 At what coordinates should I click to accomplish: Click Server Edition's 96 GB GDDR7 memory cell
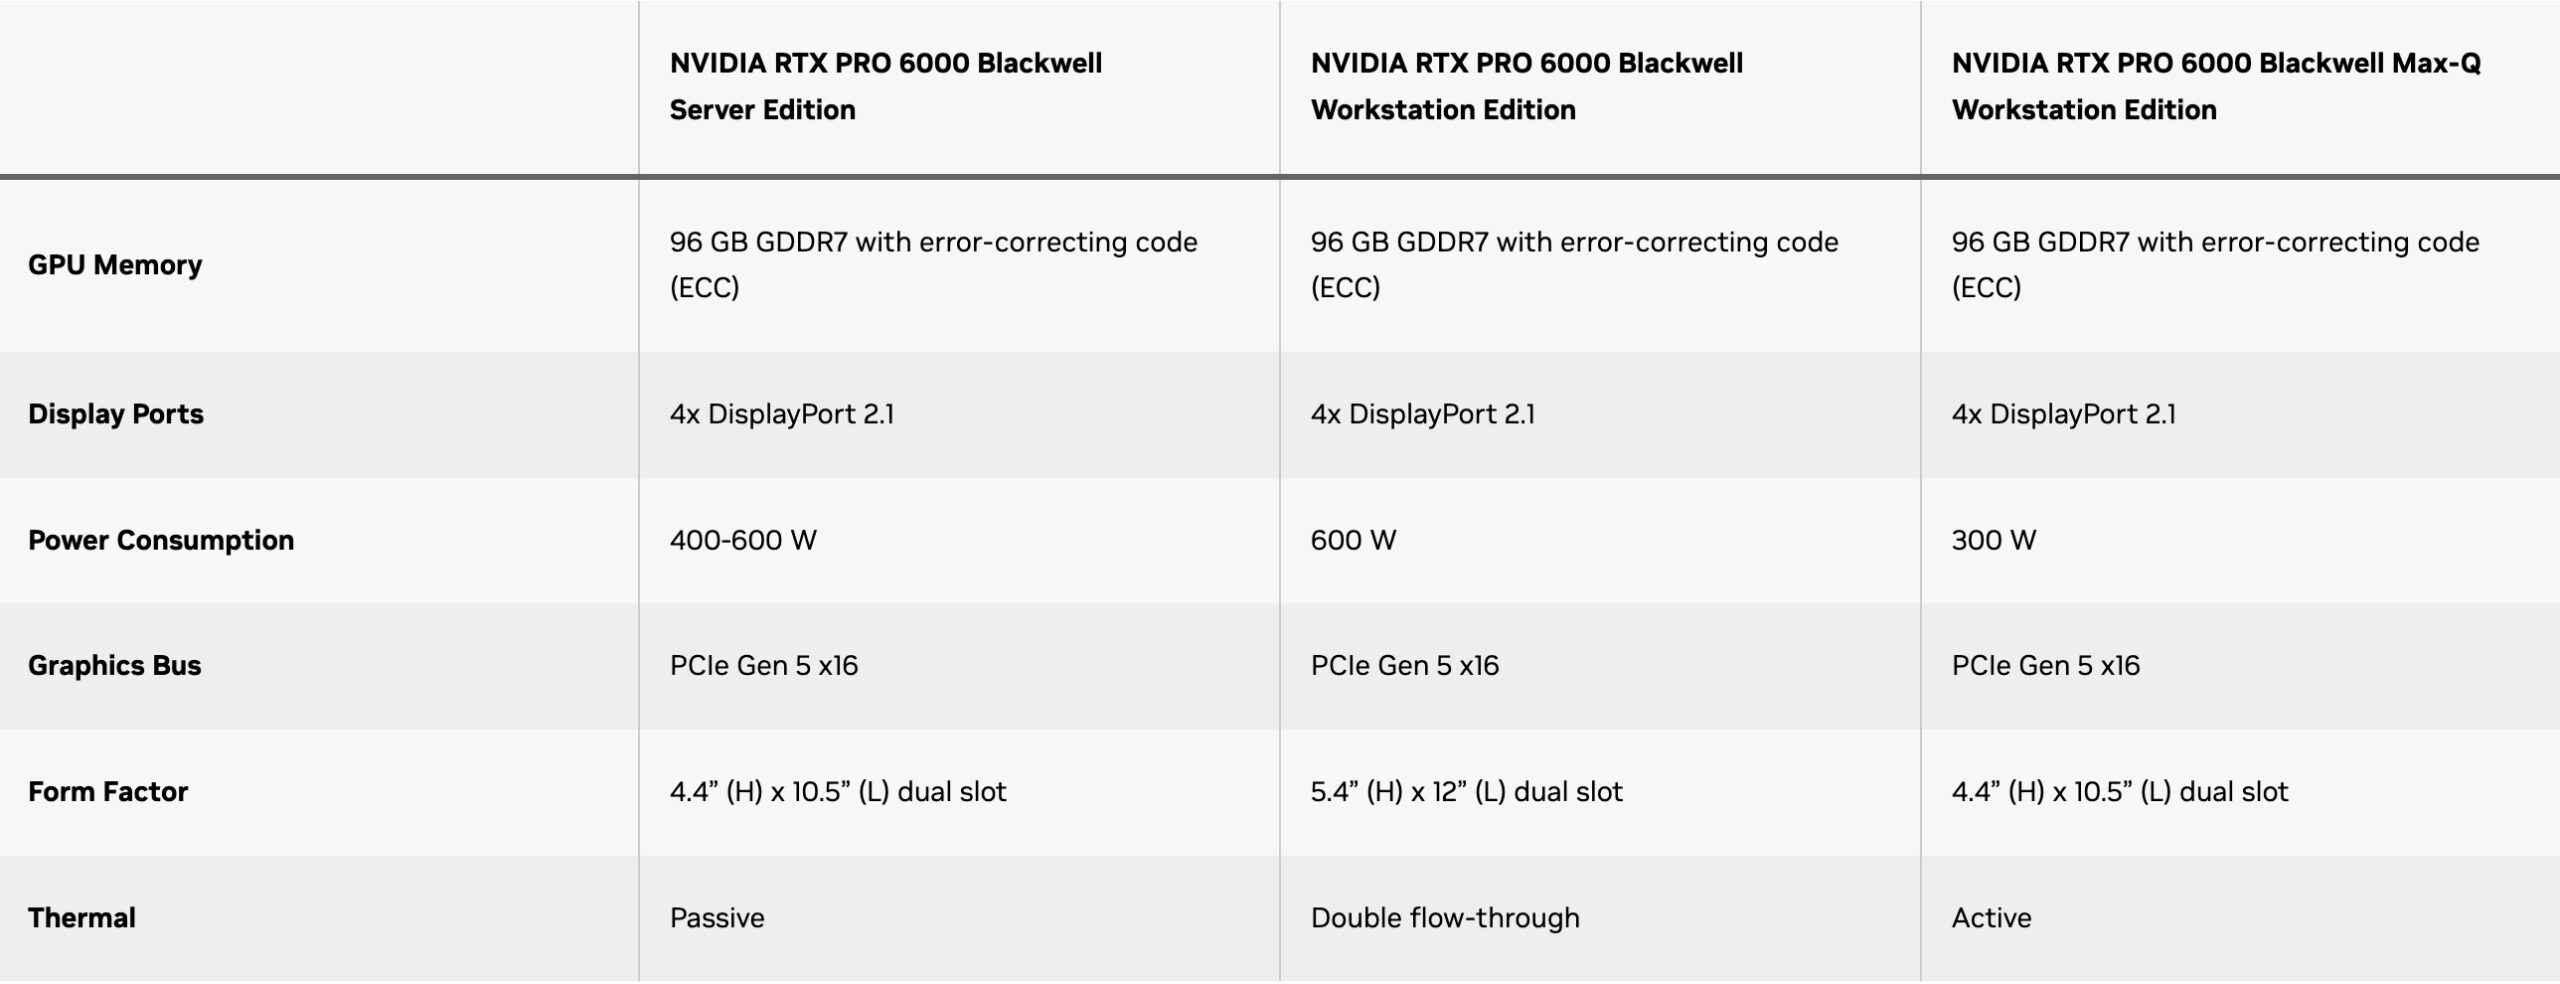click(932, 265)
